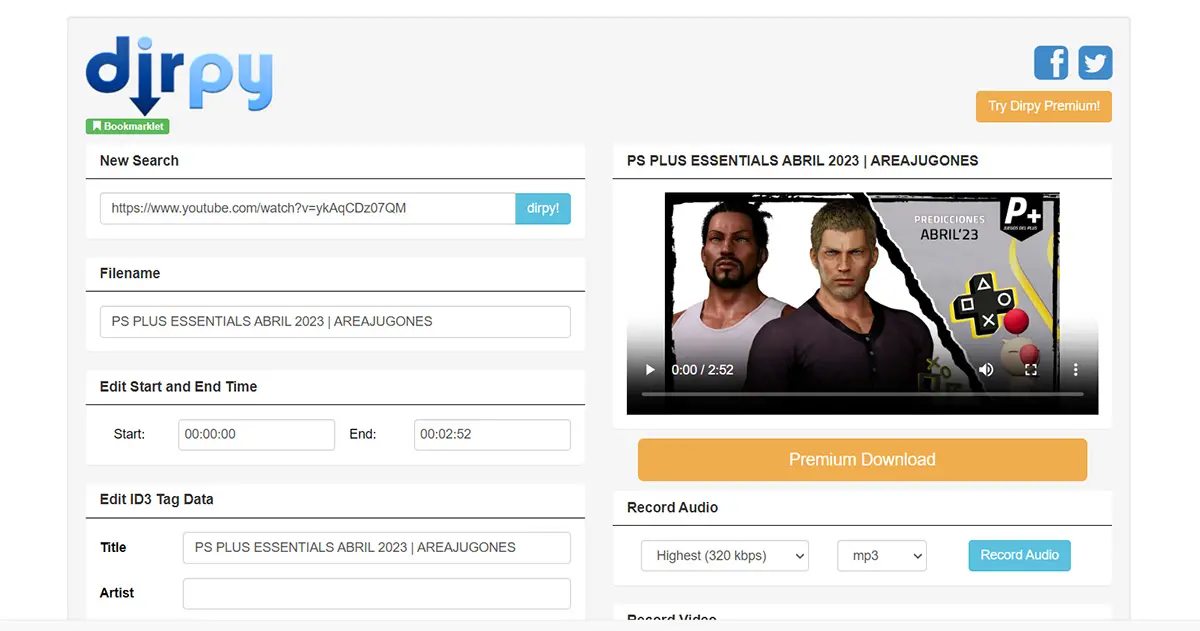
Task: Click the End time field
Action: (492, 435)
